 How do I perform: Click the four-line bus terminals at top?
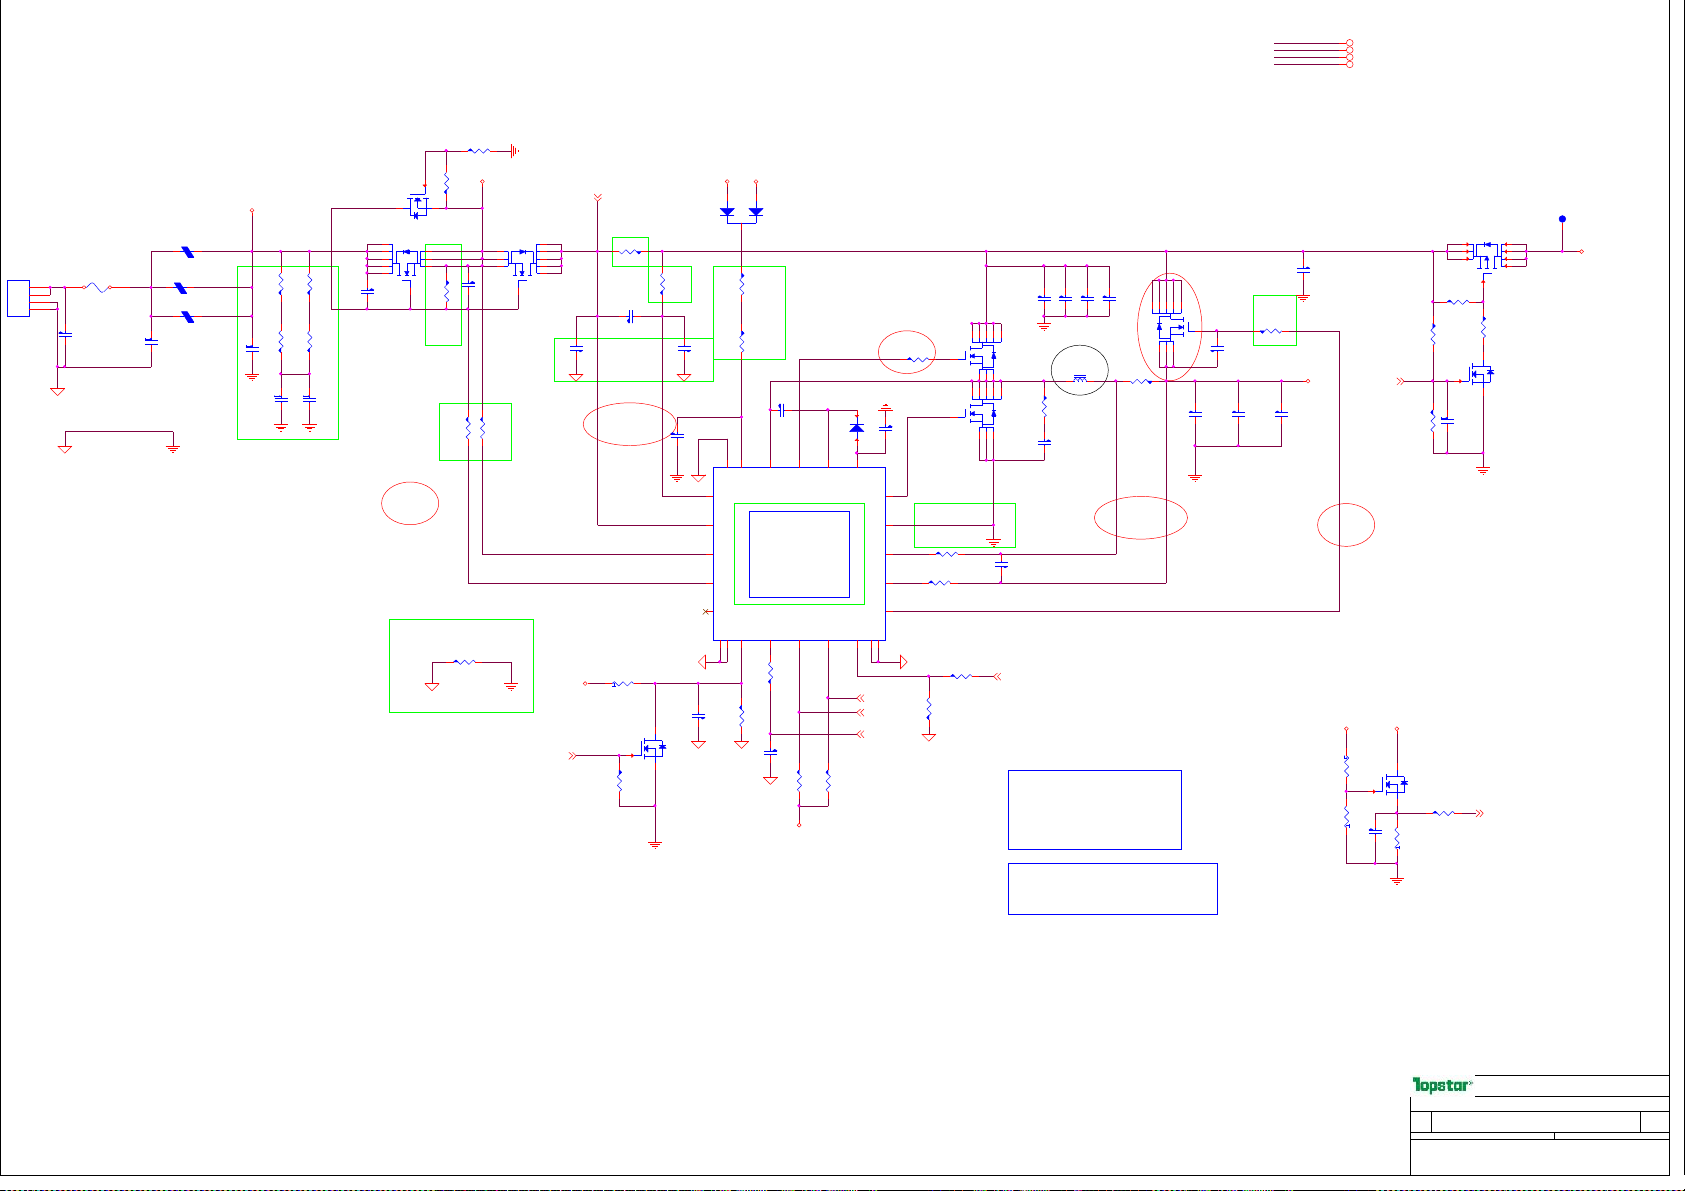point(1313,54)
